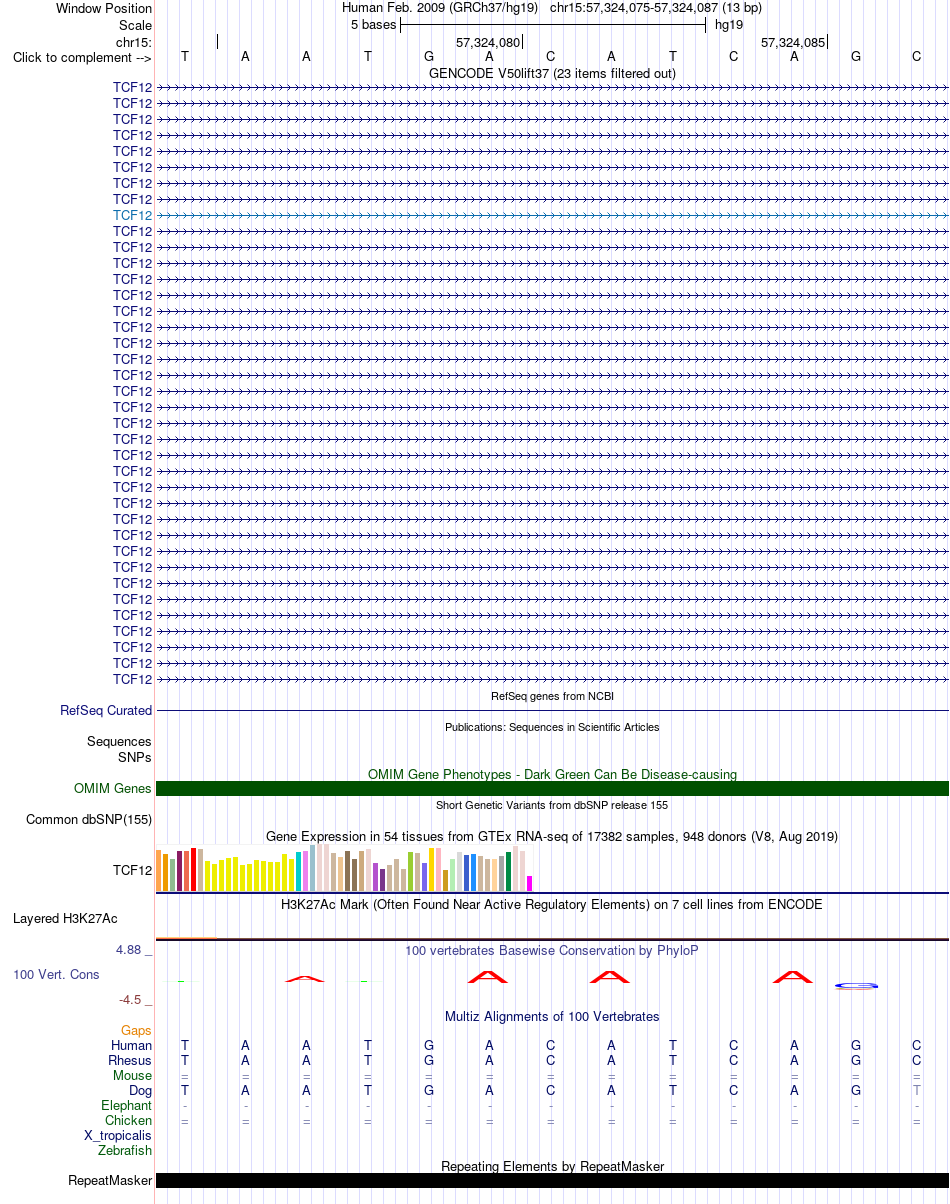Screen dimensions: 950x1204
Task: Open the 100 vertebrates Basewise Conservation title
Action: pyautogui.click(x=552, y=950)
